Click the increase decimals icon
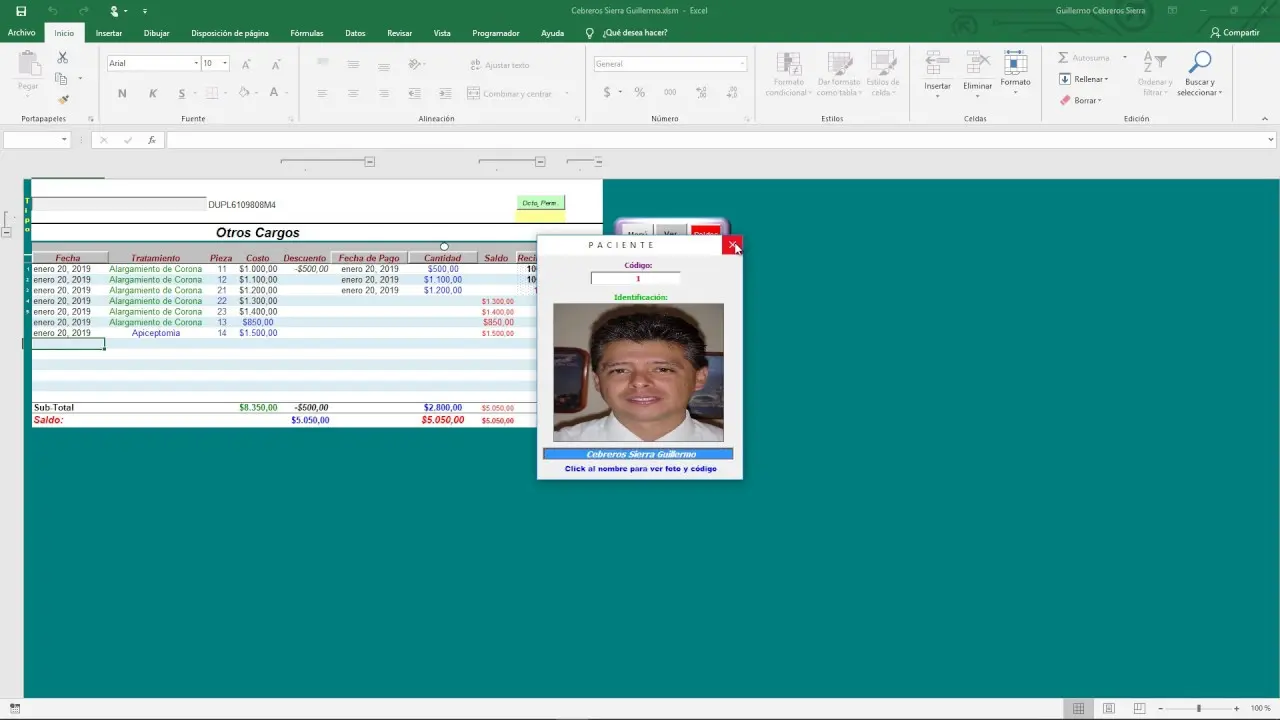This screenshot has height=720, width=1280. click(702, 93)
